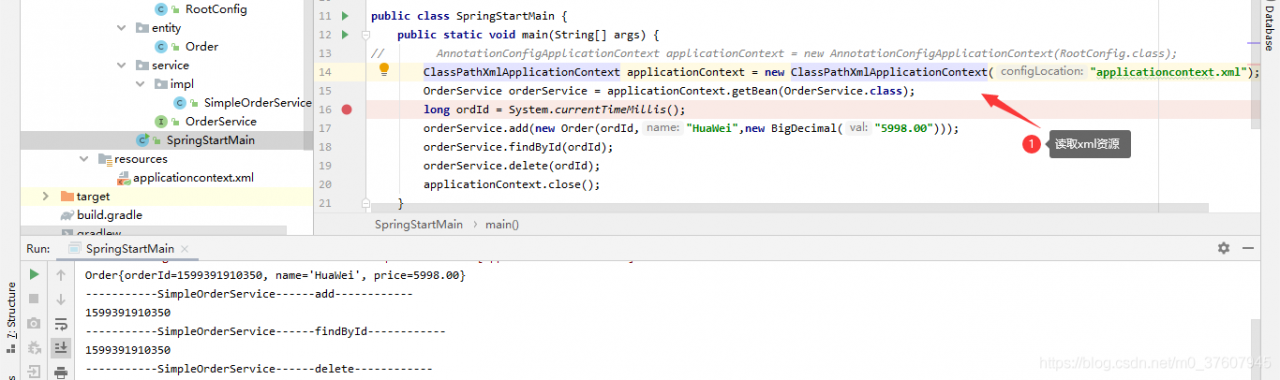Click the stop process square icon
Image resolution: width=1280 pixels, height=380 pixels.
(34, 299)
